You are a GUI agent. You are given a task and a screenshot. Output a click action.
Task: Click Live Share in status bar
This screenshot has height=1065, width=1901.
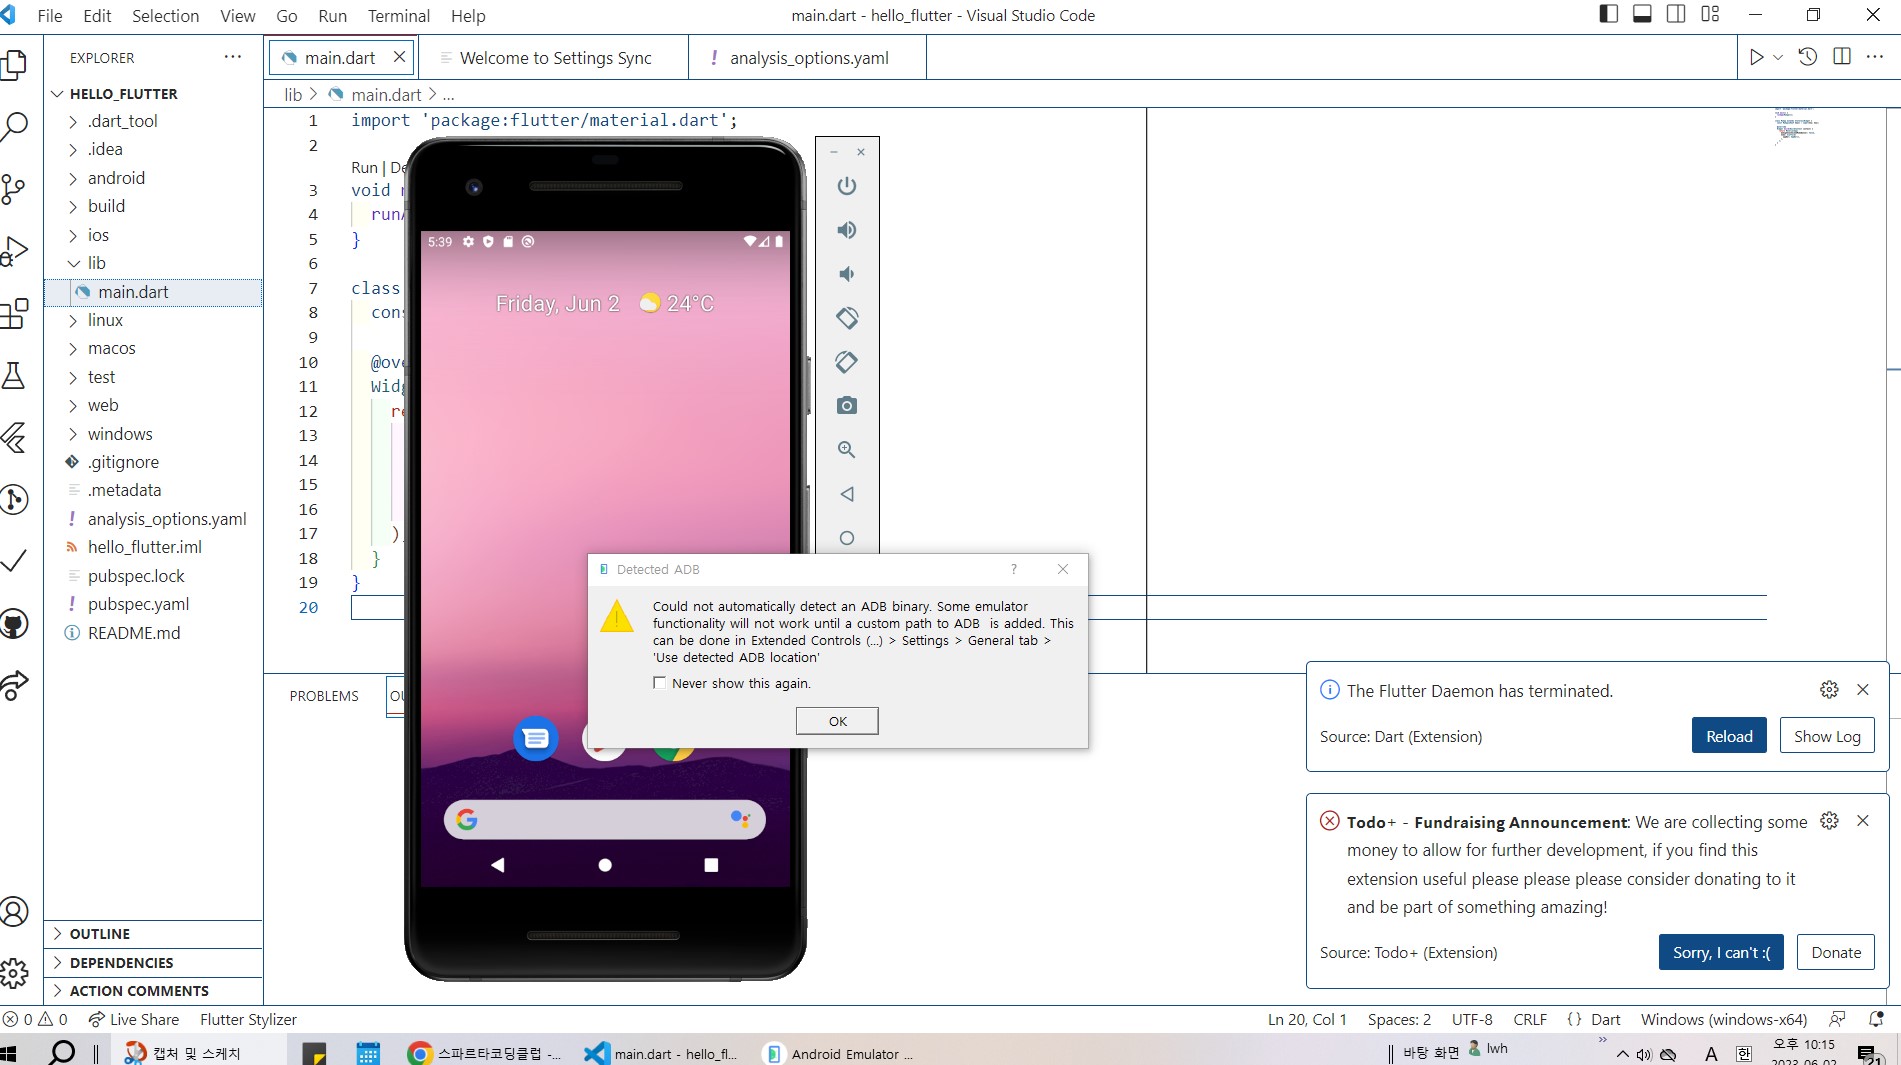134,1019
